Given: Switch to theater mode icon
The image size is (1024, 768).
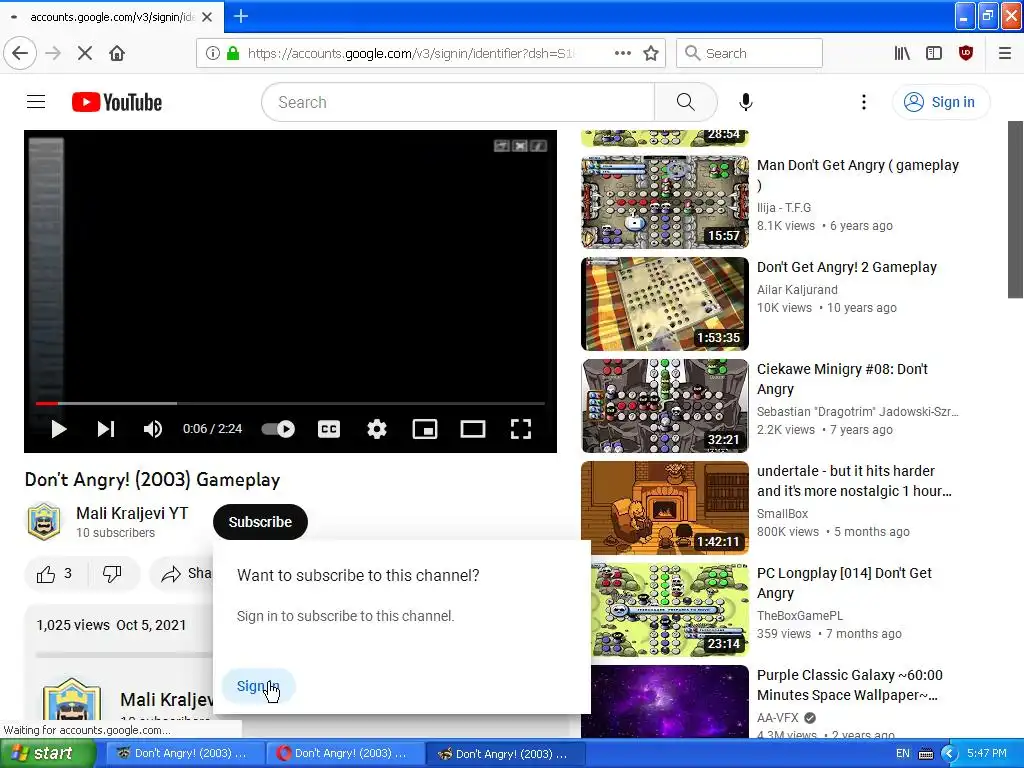Looking at the screenshot, I should [x=473, y=429].
